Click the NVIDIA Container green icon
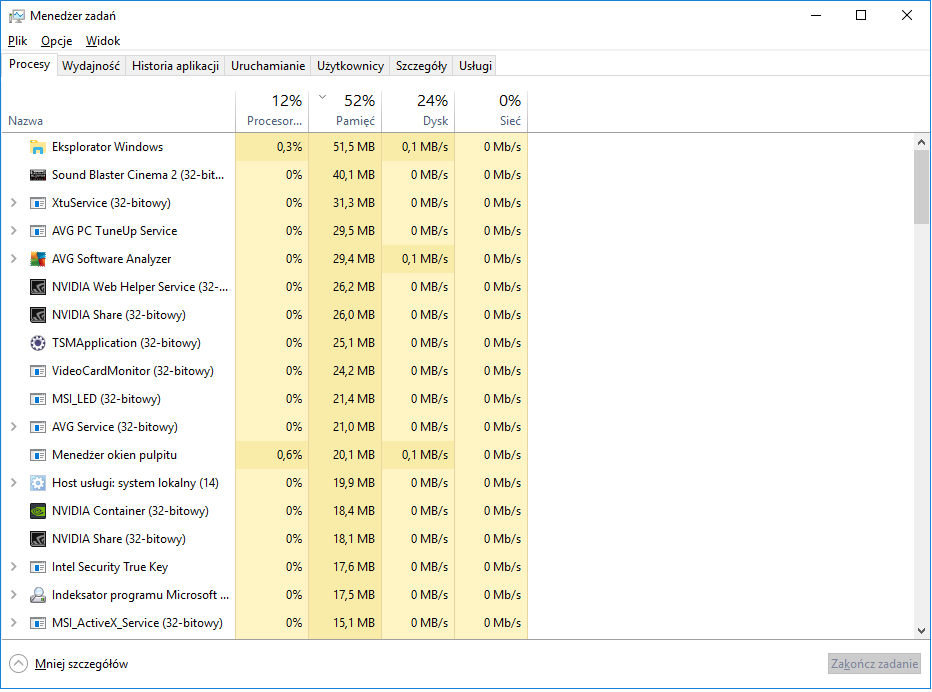The image size is (932, 692). click(x=37, y=511)
